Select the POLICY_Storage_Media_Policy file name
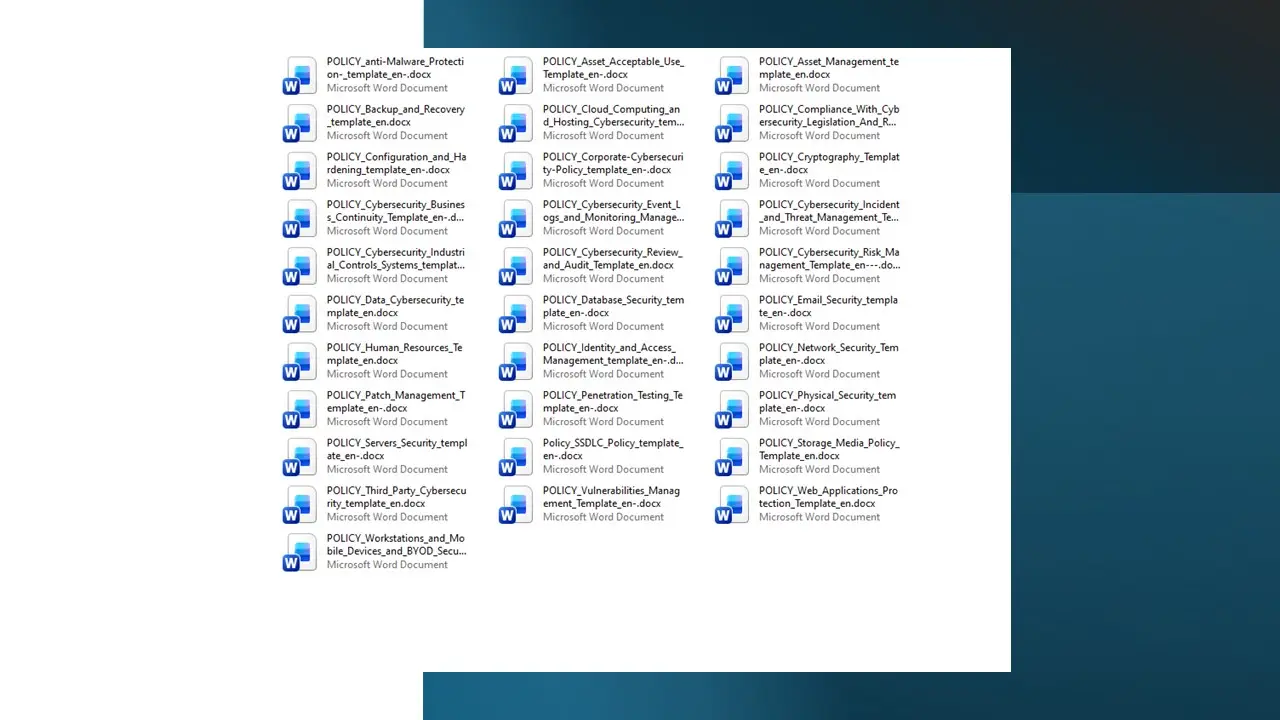The image size is (1280, 720). pyautogui.click(x=828, y=449)
